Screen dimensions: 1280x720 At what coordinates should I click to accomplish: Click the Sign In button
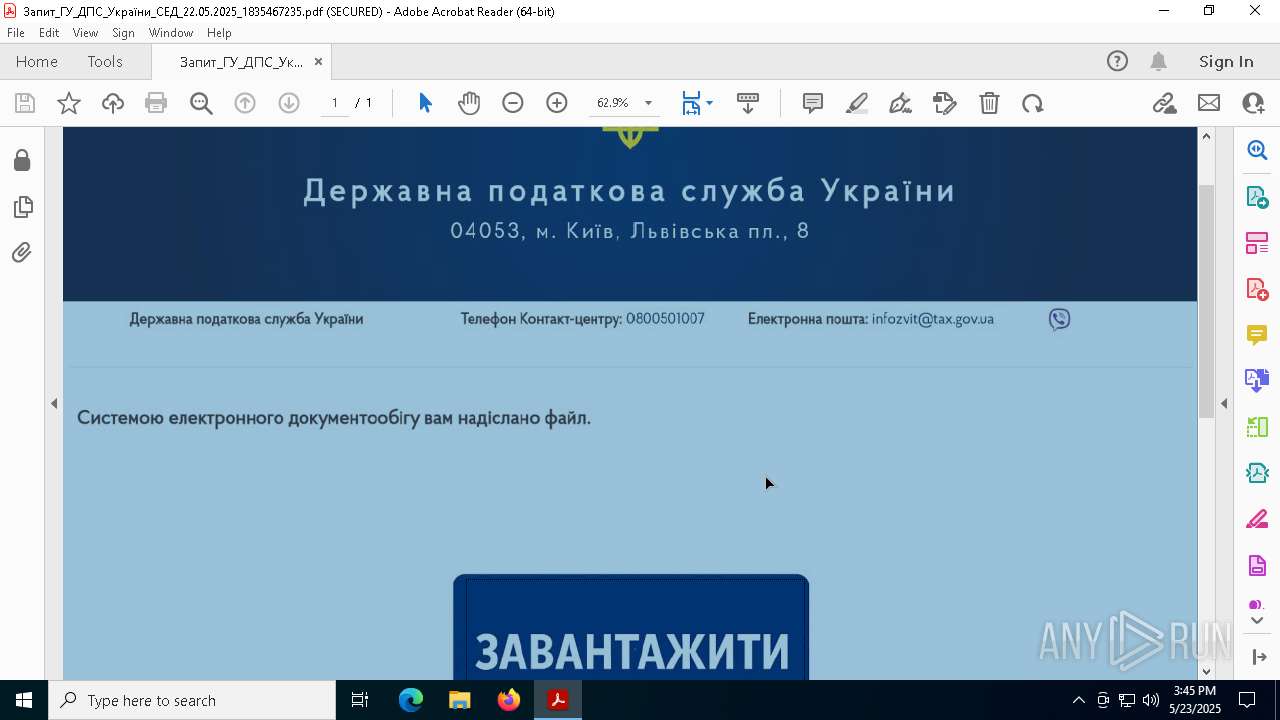coord(1226,61)
